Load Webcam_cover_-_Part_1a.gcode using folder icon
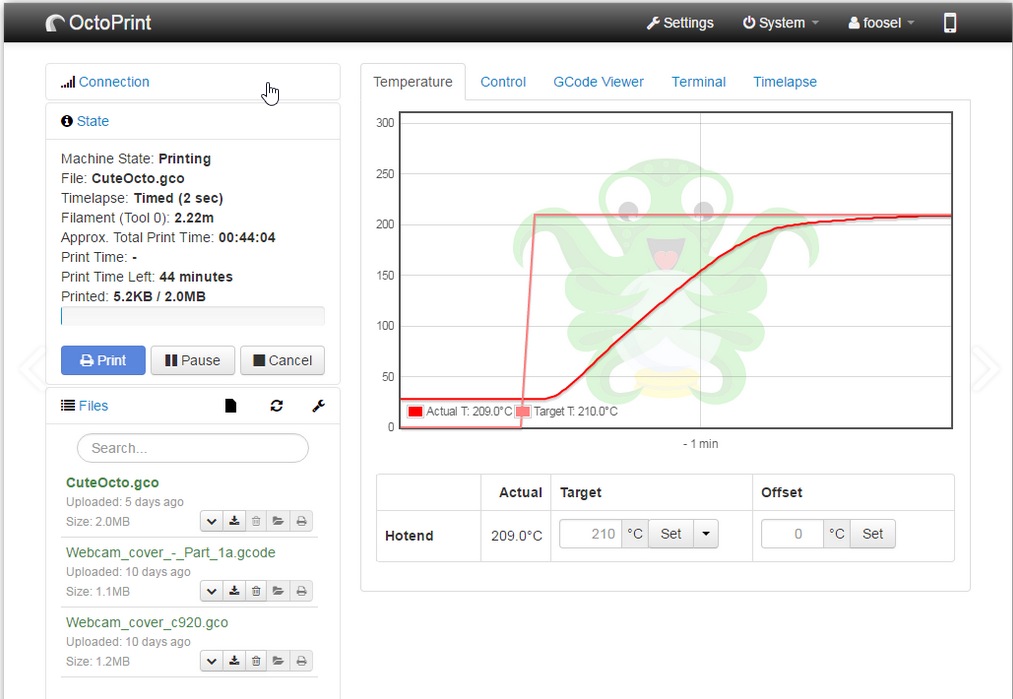The width and height of the screenshot is (1013, 699). (278, 591)
